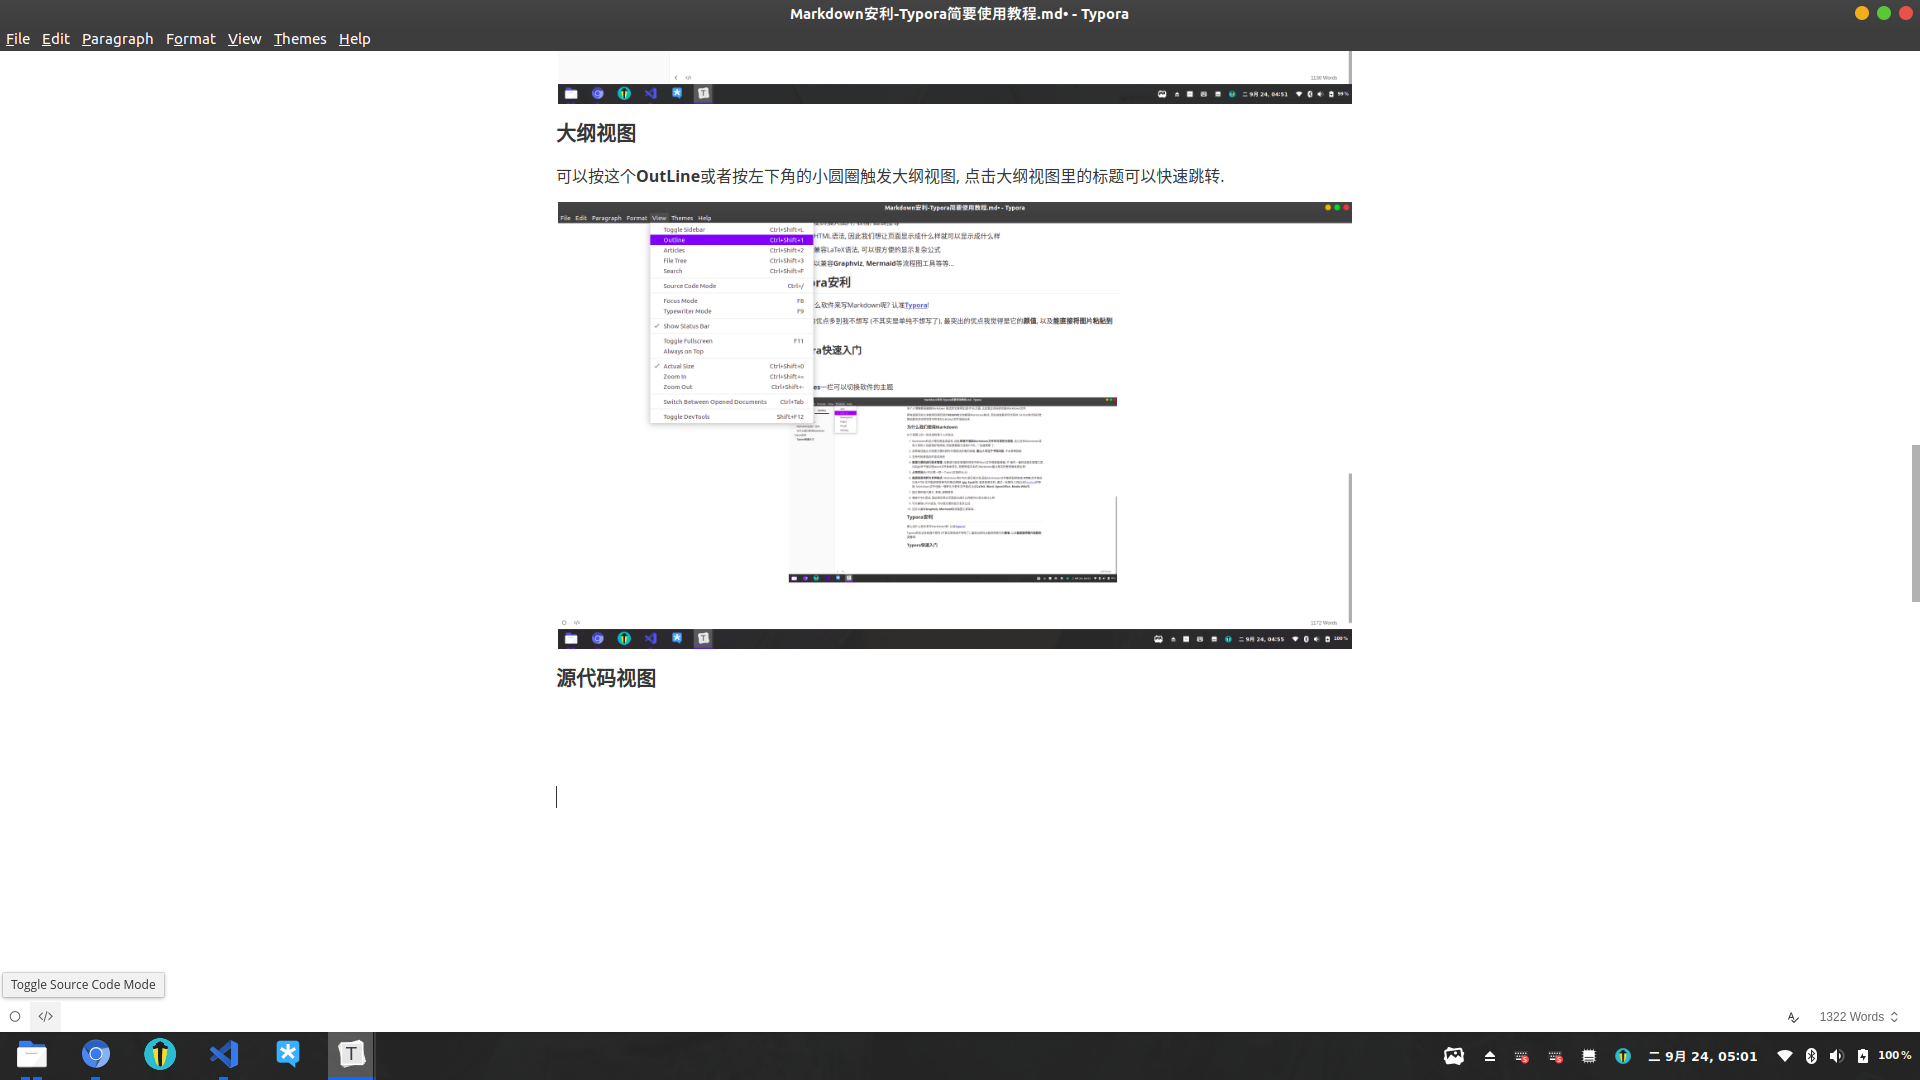This screenshot has width=1920, height=1080.
Task: Select the outline view screenshot image
Action: pos(954,425)
